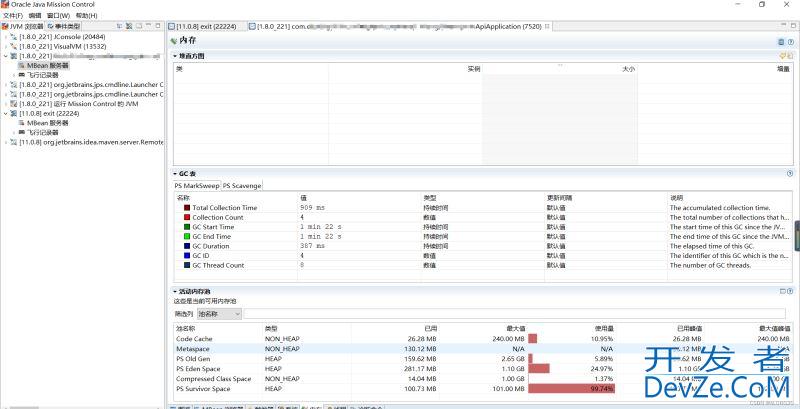Open the 窗口(W) menu
Viewport: 800px width, 409px height.
click(x=58, y=16)
